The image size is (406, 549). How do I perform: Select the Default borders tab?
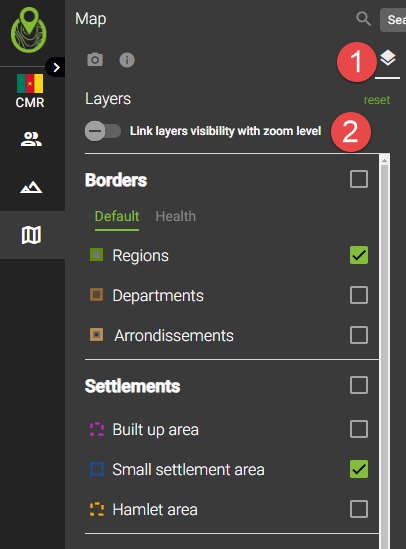coord(117,216)
